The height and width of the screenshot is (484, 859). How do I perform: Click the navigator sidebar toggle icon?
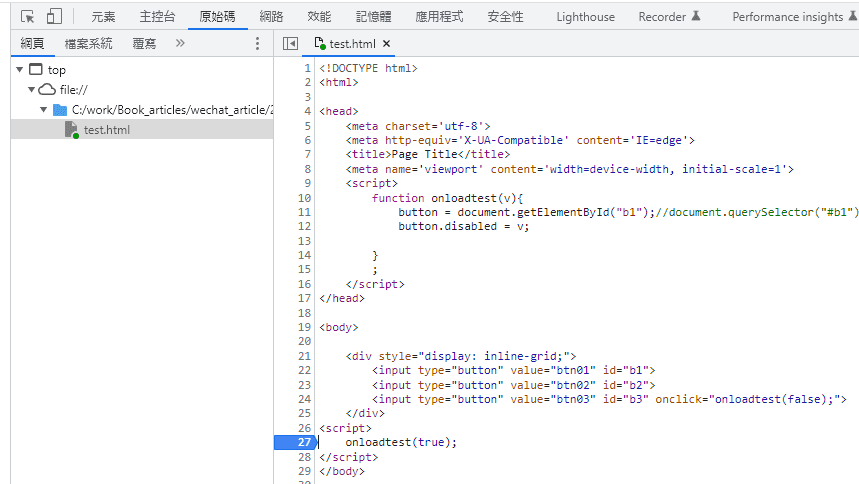pos(290,44)
